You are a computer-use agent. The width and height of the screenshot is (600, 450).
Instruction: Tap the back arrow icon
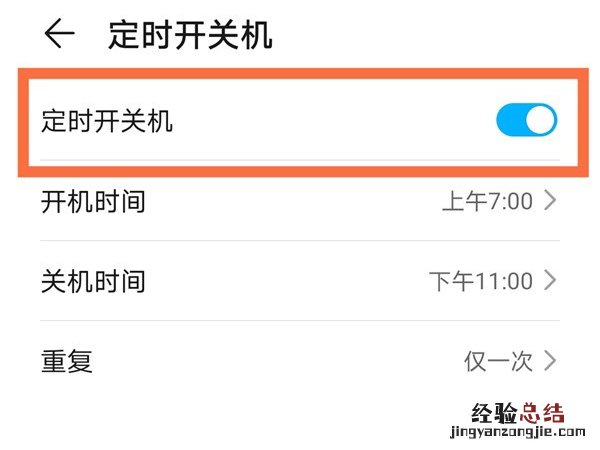point(60,34)
